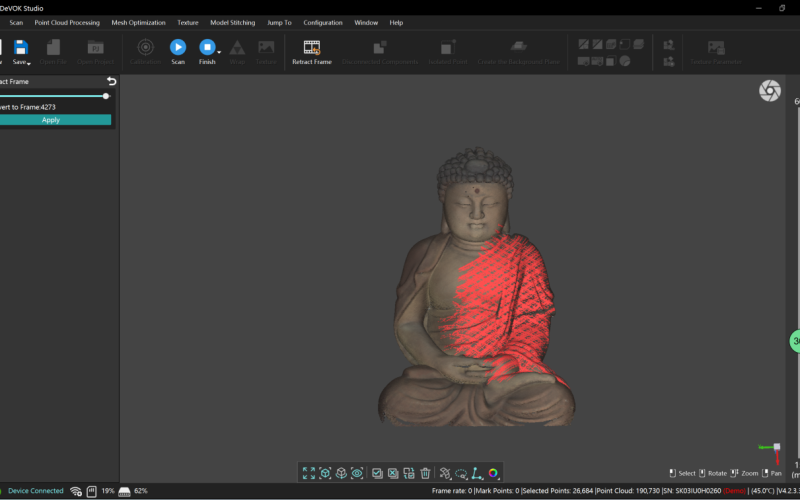Expand the Save dropdown arrow

coord(29,64)
